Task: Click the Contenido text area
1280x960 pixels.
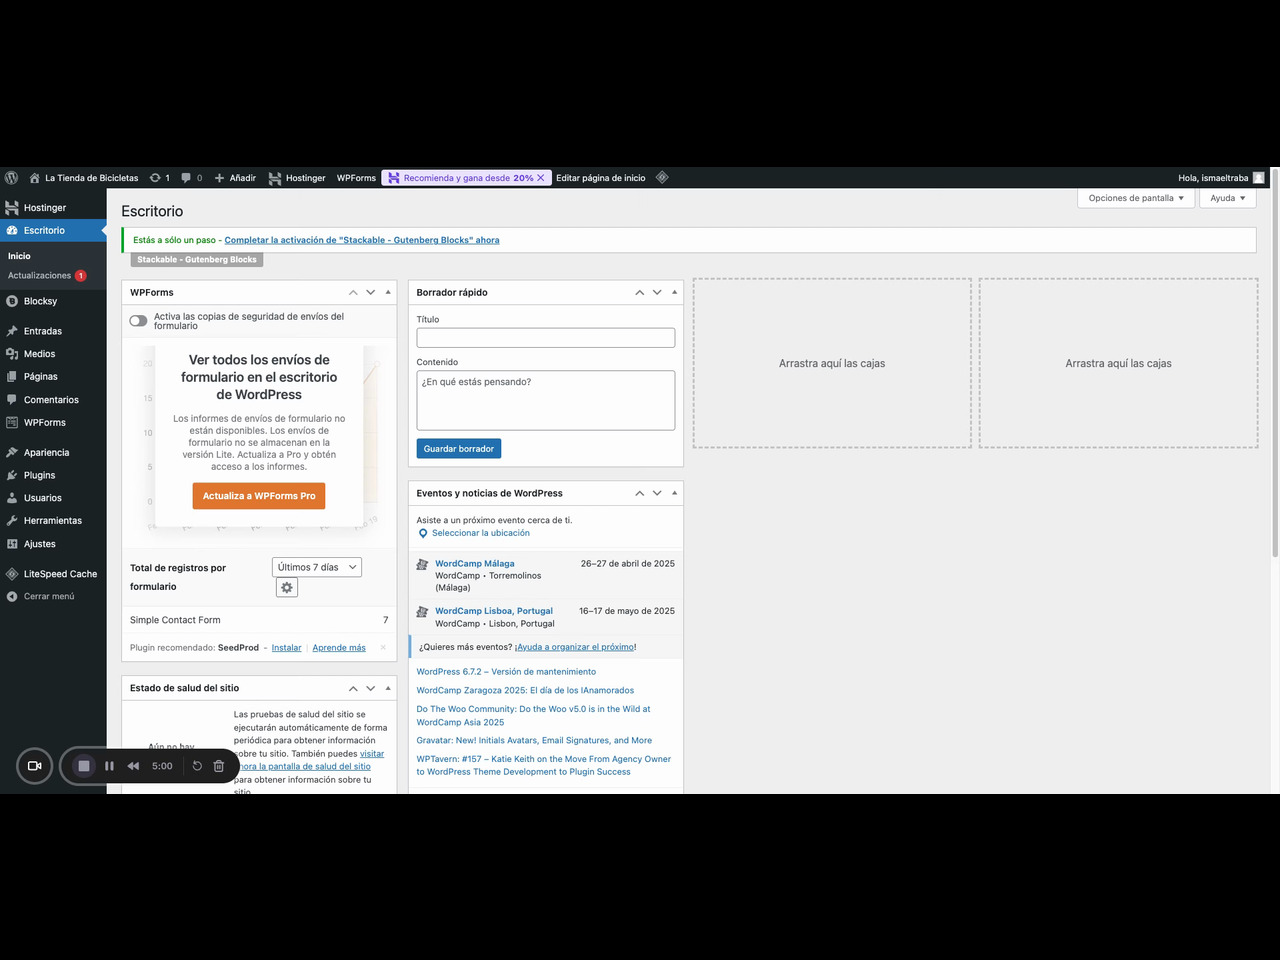Action: [546, 400]
